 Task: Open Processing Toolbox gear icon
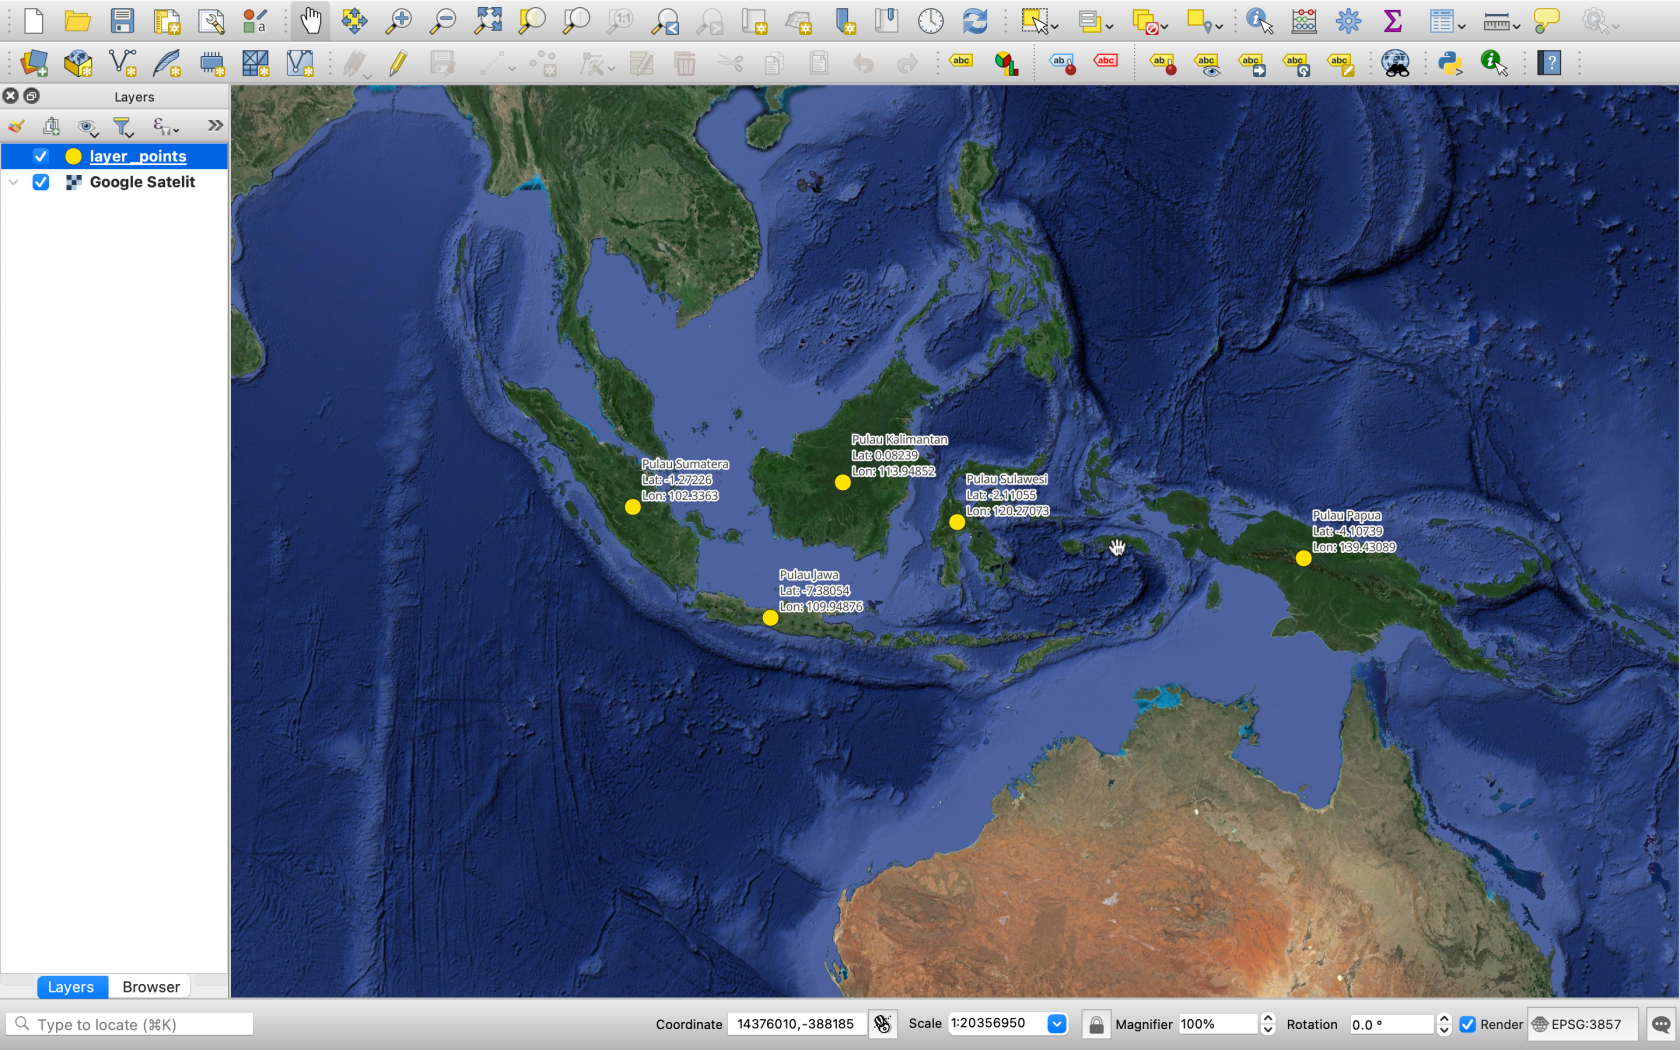click(1348, 20)
